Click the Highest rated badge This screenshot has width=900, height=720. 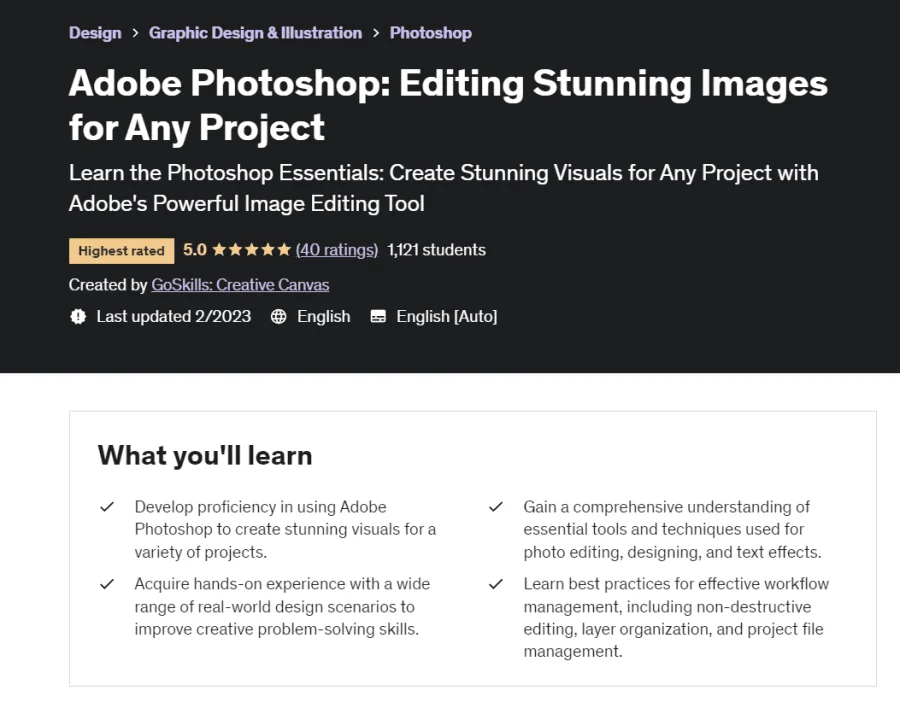pyautogui.click(x=122, y=251)
